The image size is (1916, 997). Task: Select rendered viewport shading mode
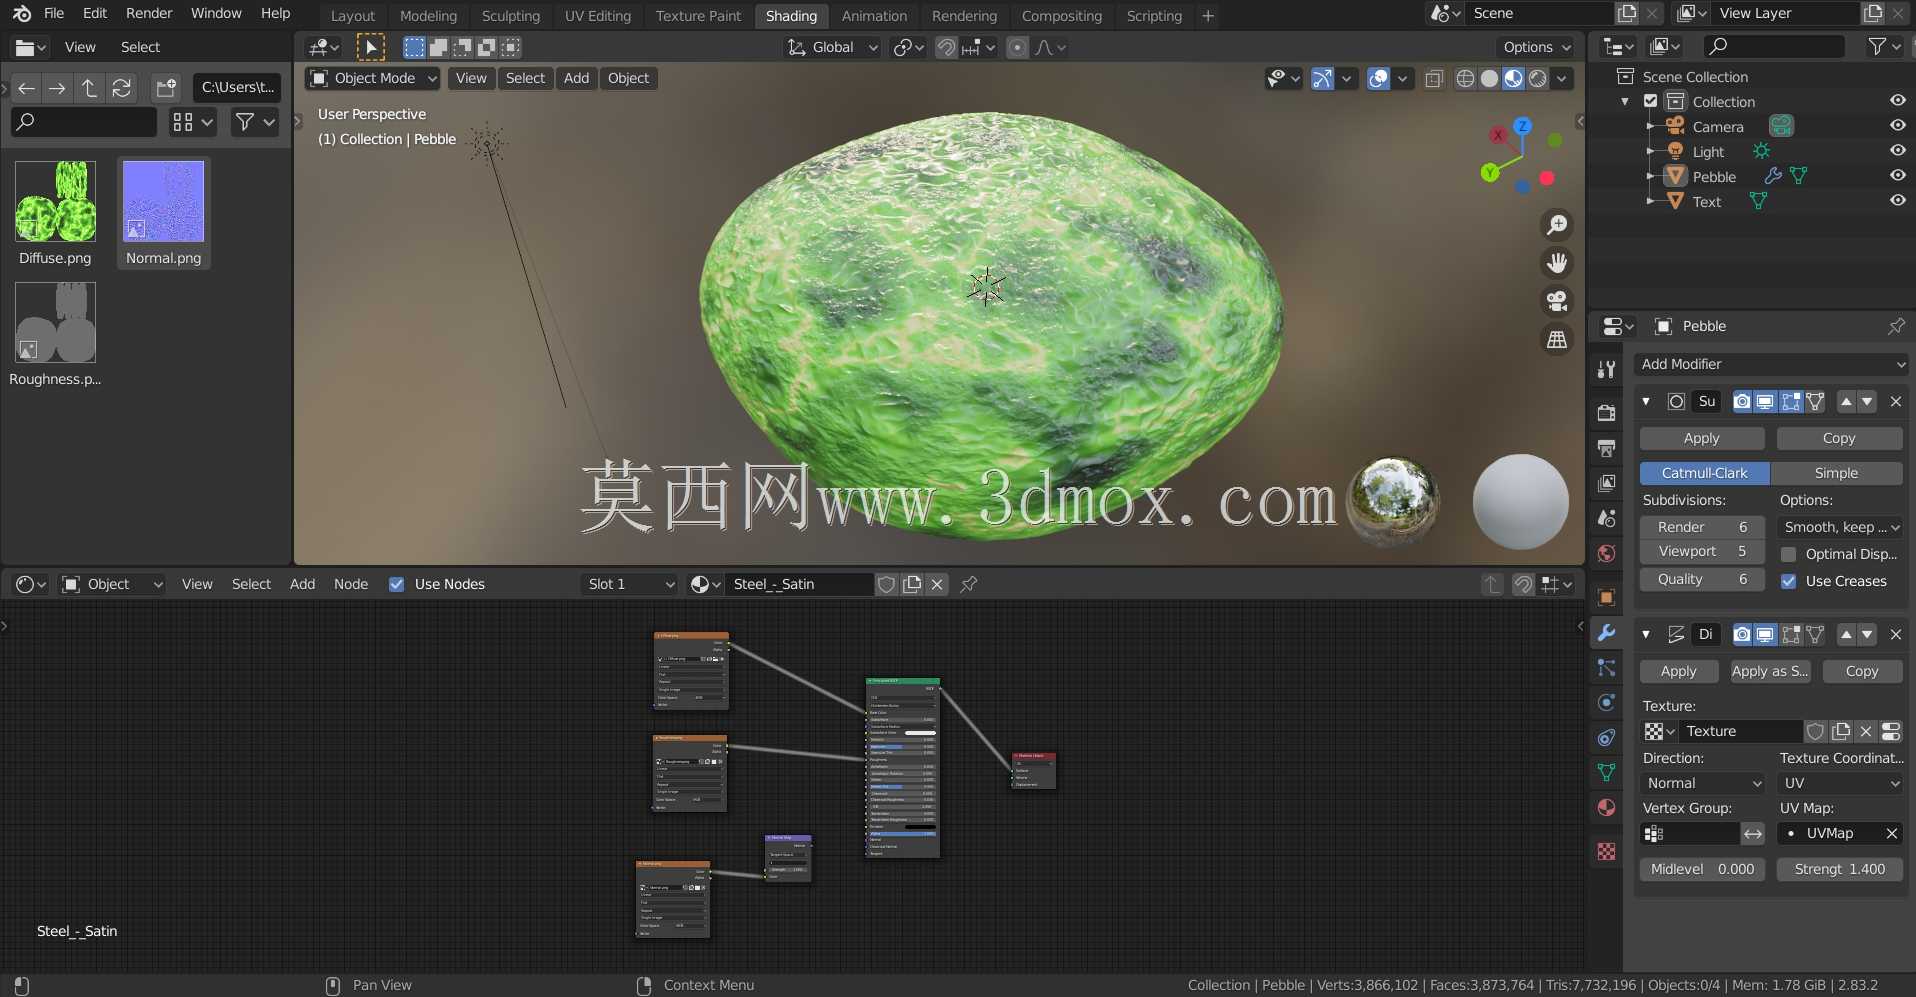pyautogui.click(x=1538, y=78)
